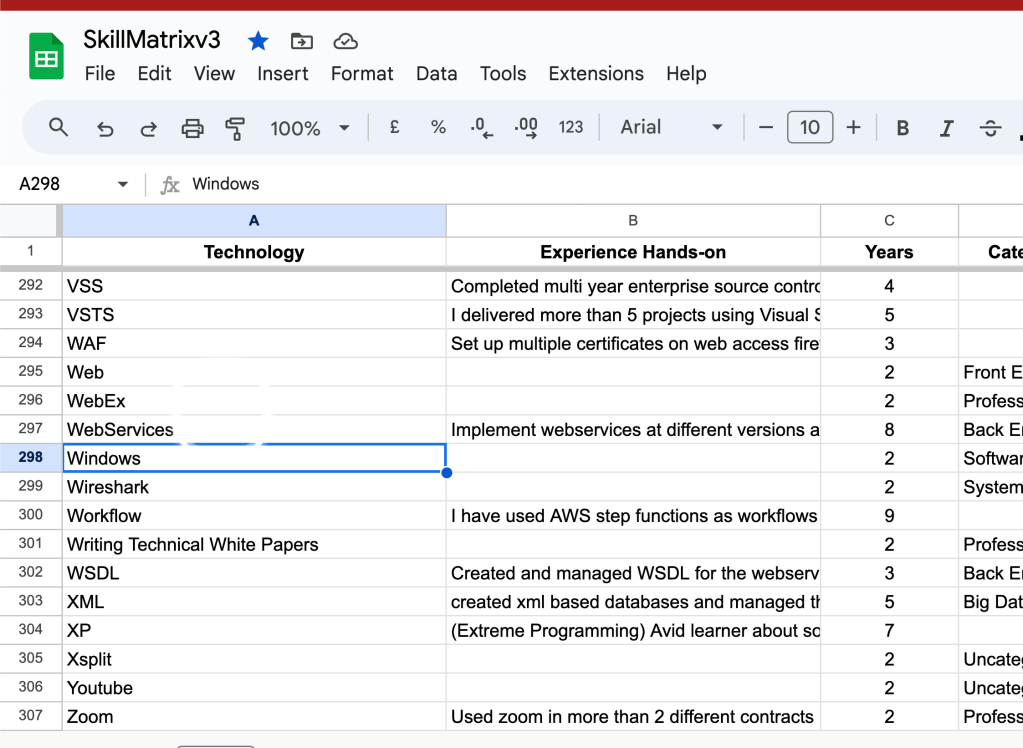
Task: Open the Data menu
Action: [x=436, y=74]
